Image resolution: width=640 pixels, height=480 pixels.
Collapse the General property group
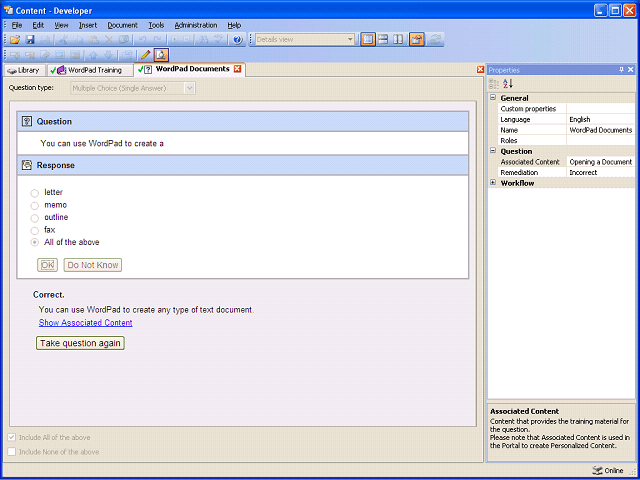[x=493, y=98]
